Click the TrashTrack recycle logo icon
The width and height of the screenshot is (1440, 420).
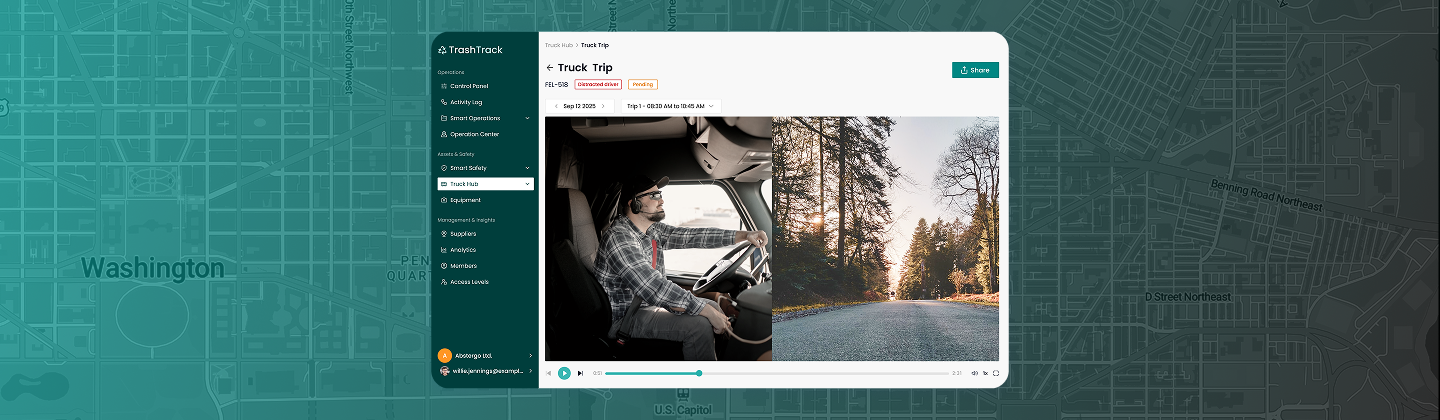(442, 50)
